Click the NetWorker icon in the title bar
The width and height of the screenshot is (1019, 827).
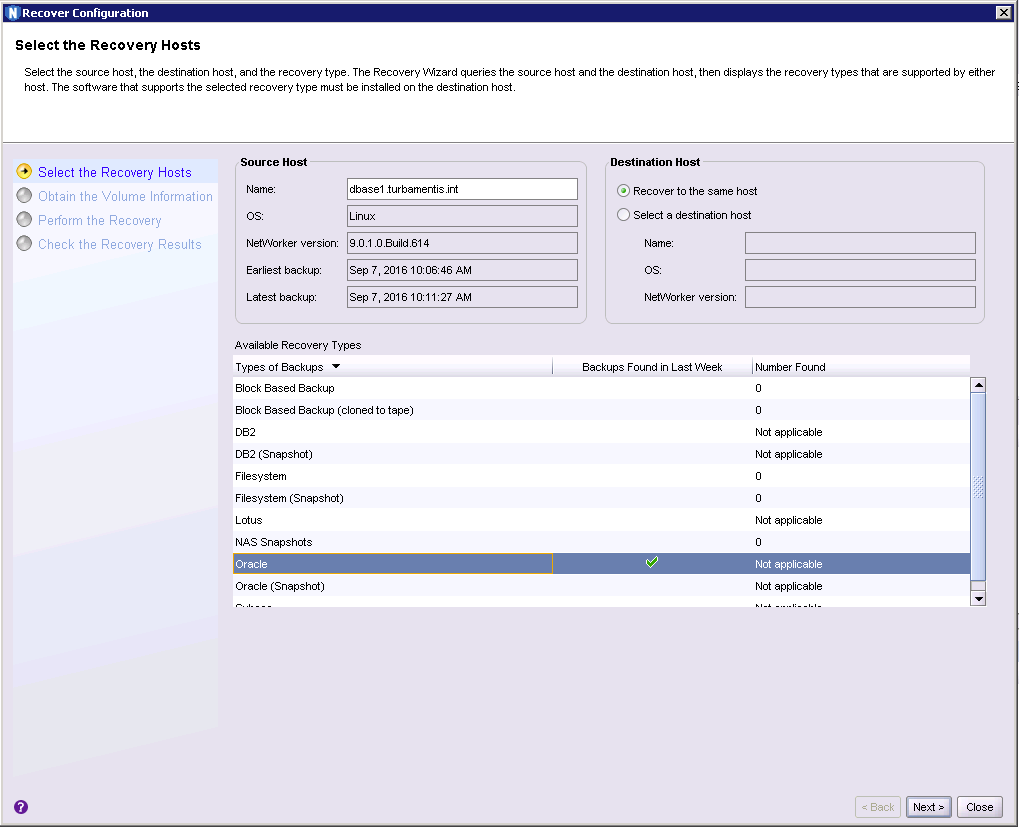coord(12,13)
